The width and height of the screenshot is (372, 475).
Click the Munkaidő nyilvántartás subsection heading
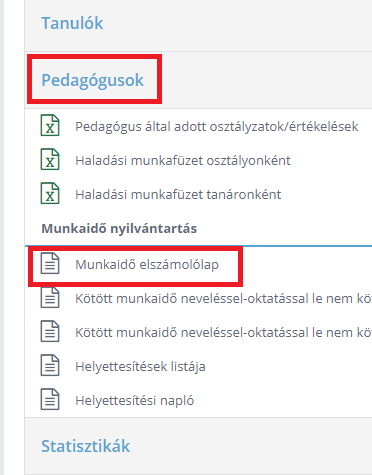pos(119,229)
